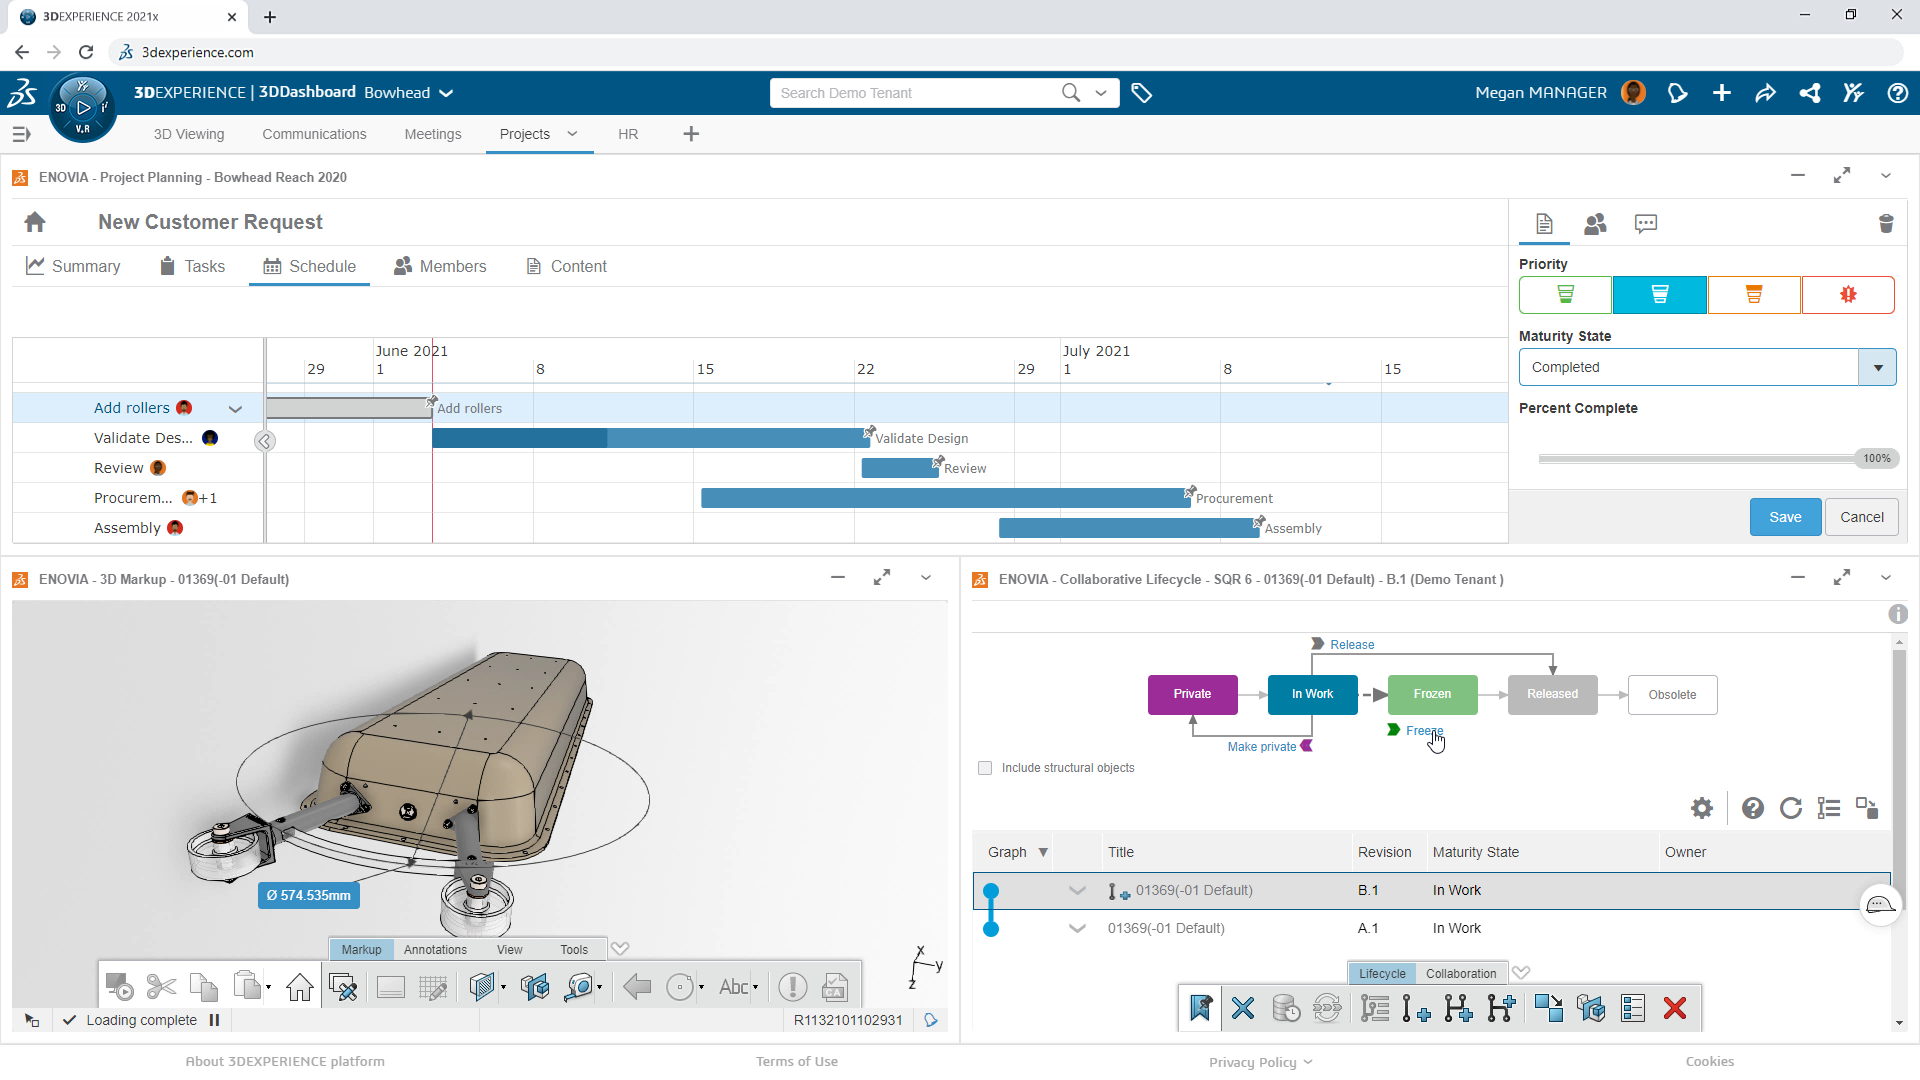The height and width of the screenshot is (1080, 1920).
Task: Select the green low priority option
Action: [1565, 295]
